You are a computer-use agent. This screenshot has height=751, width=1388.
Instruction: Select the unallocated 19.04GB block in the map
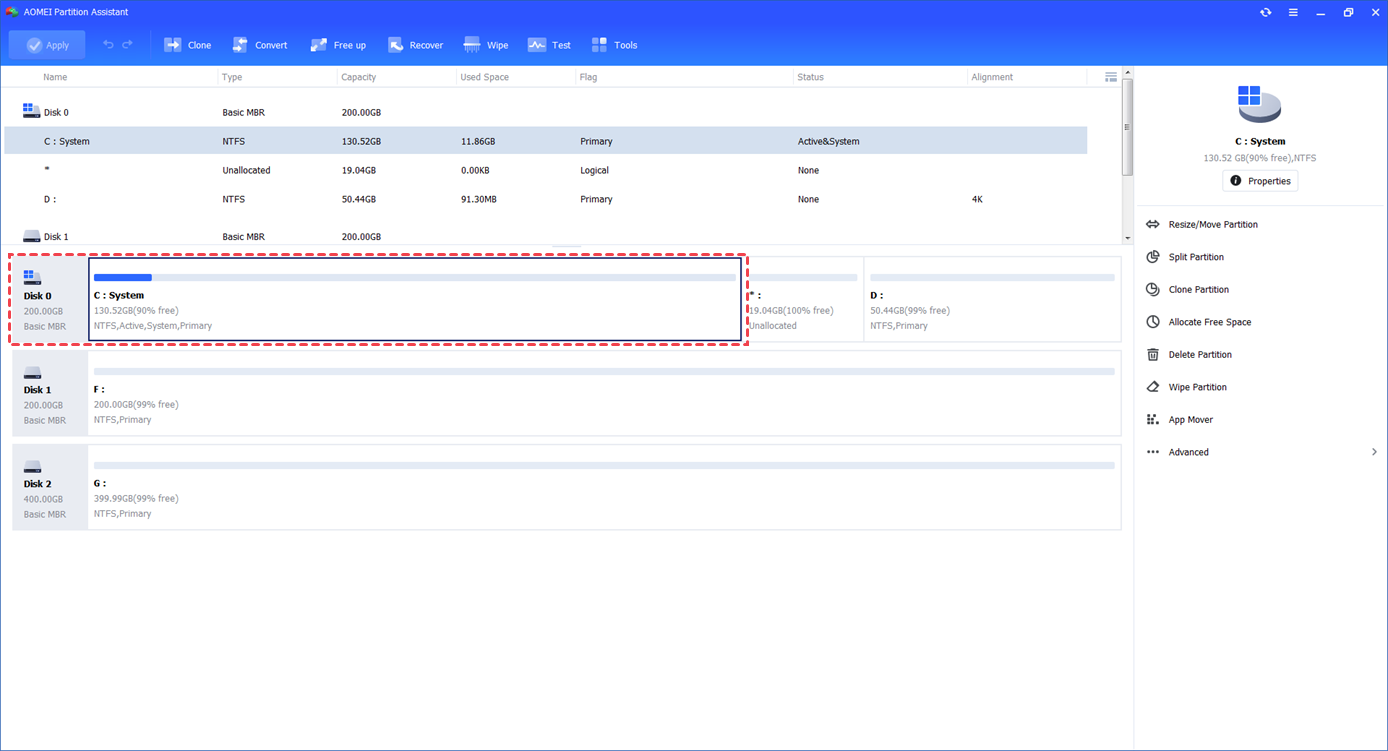tap(804, 299)
